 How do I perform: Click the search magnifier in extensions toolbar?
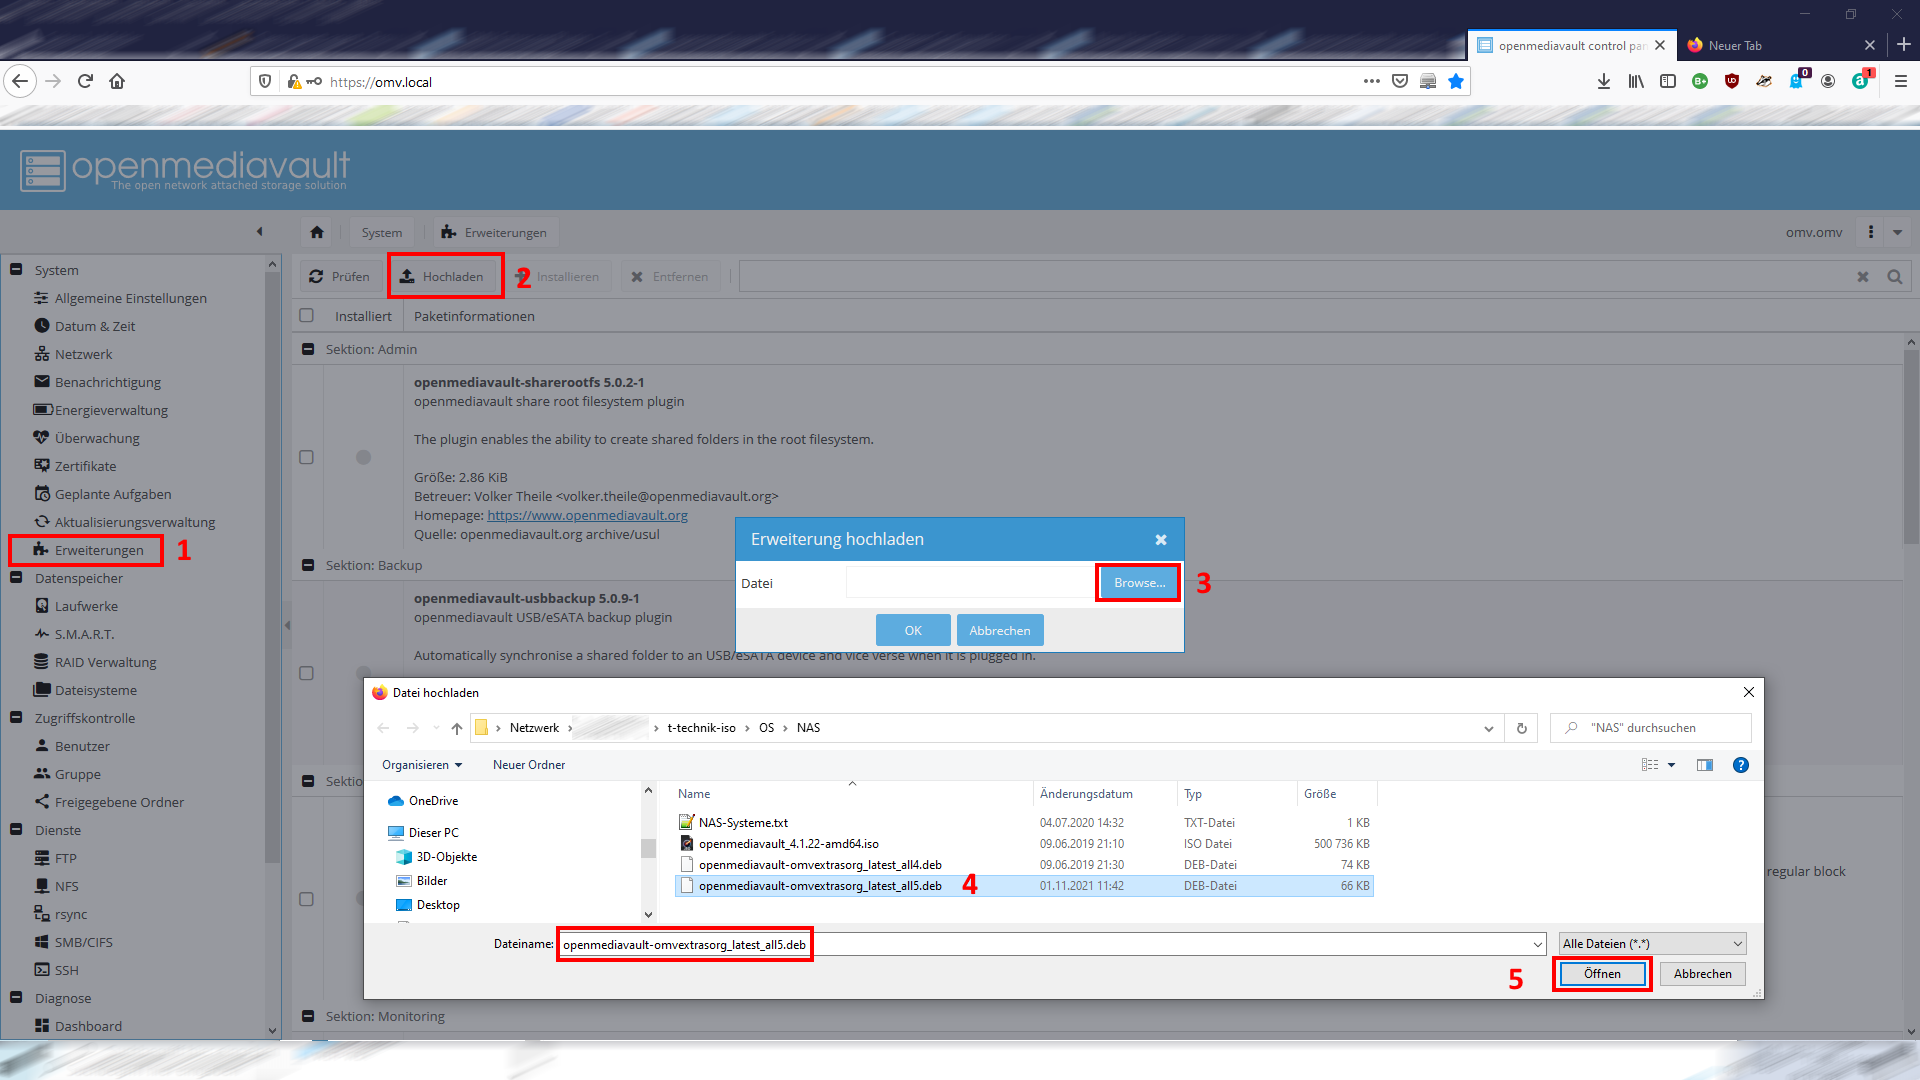[1895, 277]
